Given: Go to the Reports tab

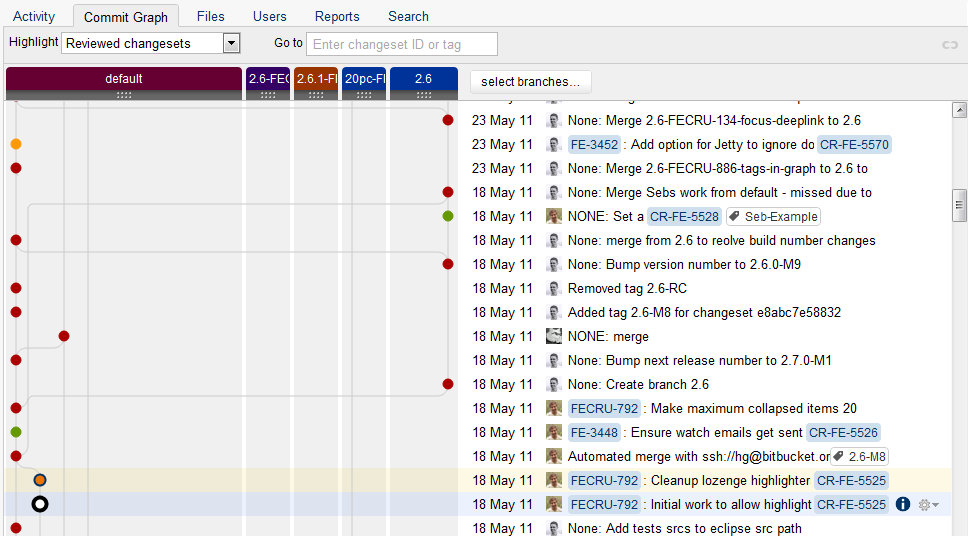Looking at the screenshot, I should [337, 17].
